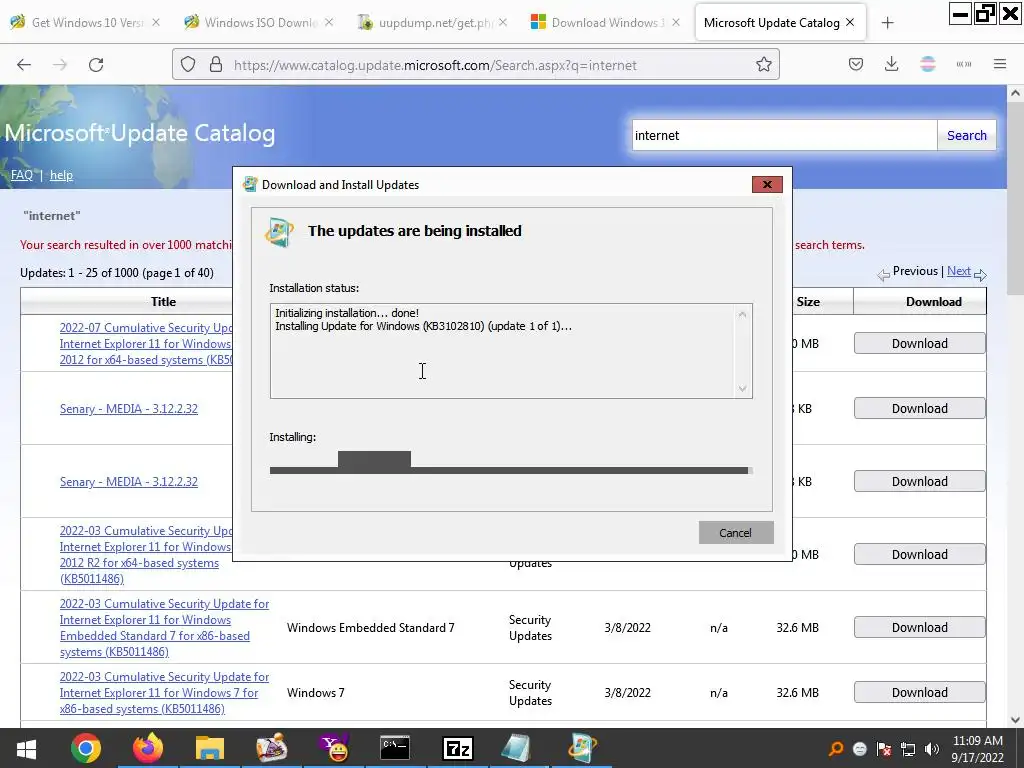
Task: Download 2022-03 update for Windows 2012 R2
Action: point(920,554)
